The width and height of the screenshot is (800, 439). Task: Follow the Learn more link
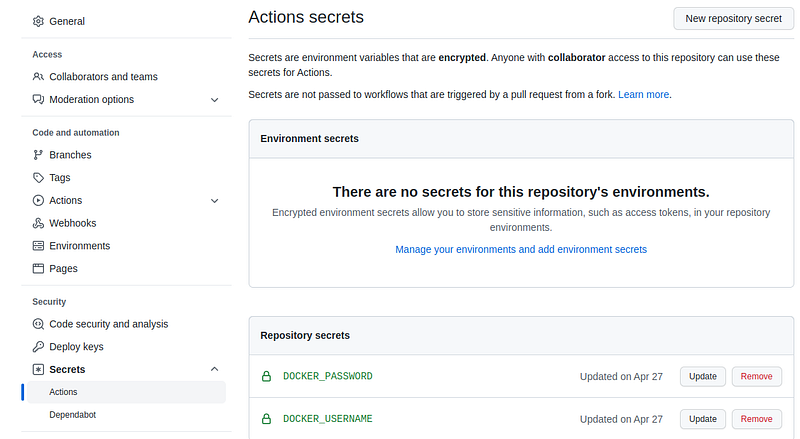[643, 94]
